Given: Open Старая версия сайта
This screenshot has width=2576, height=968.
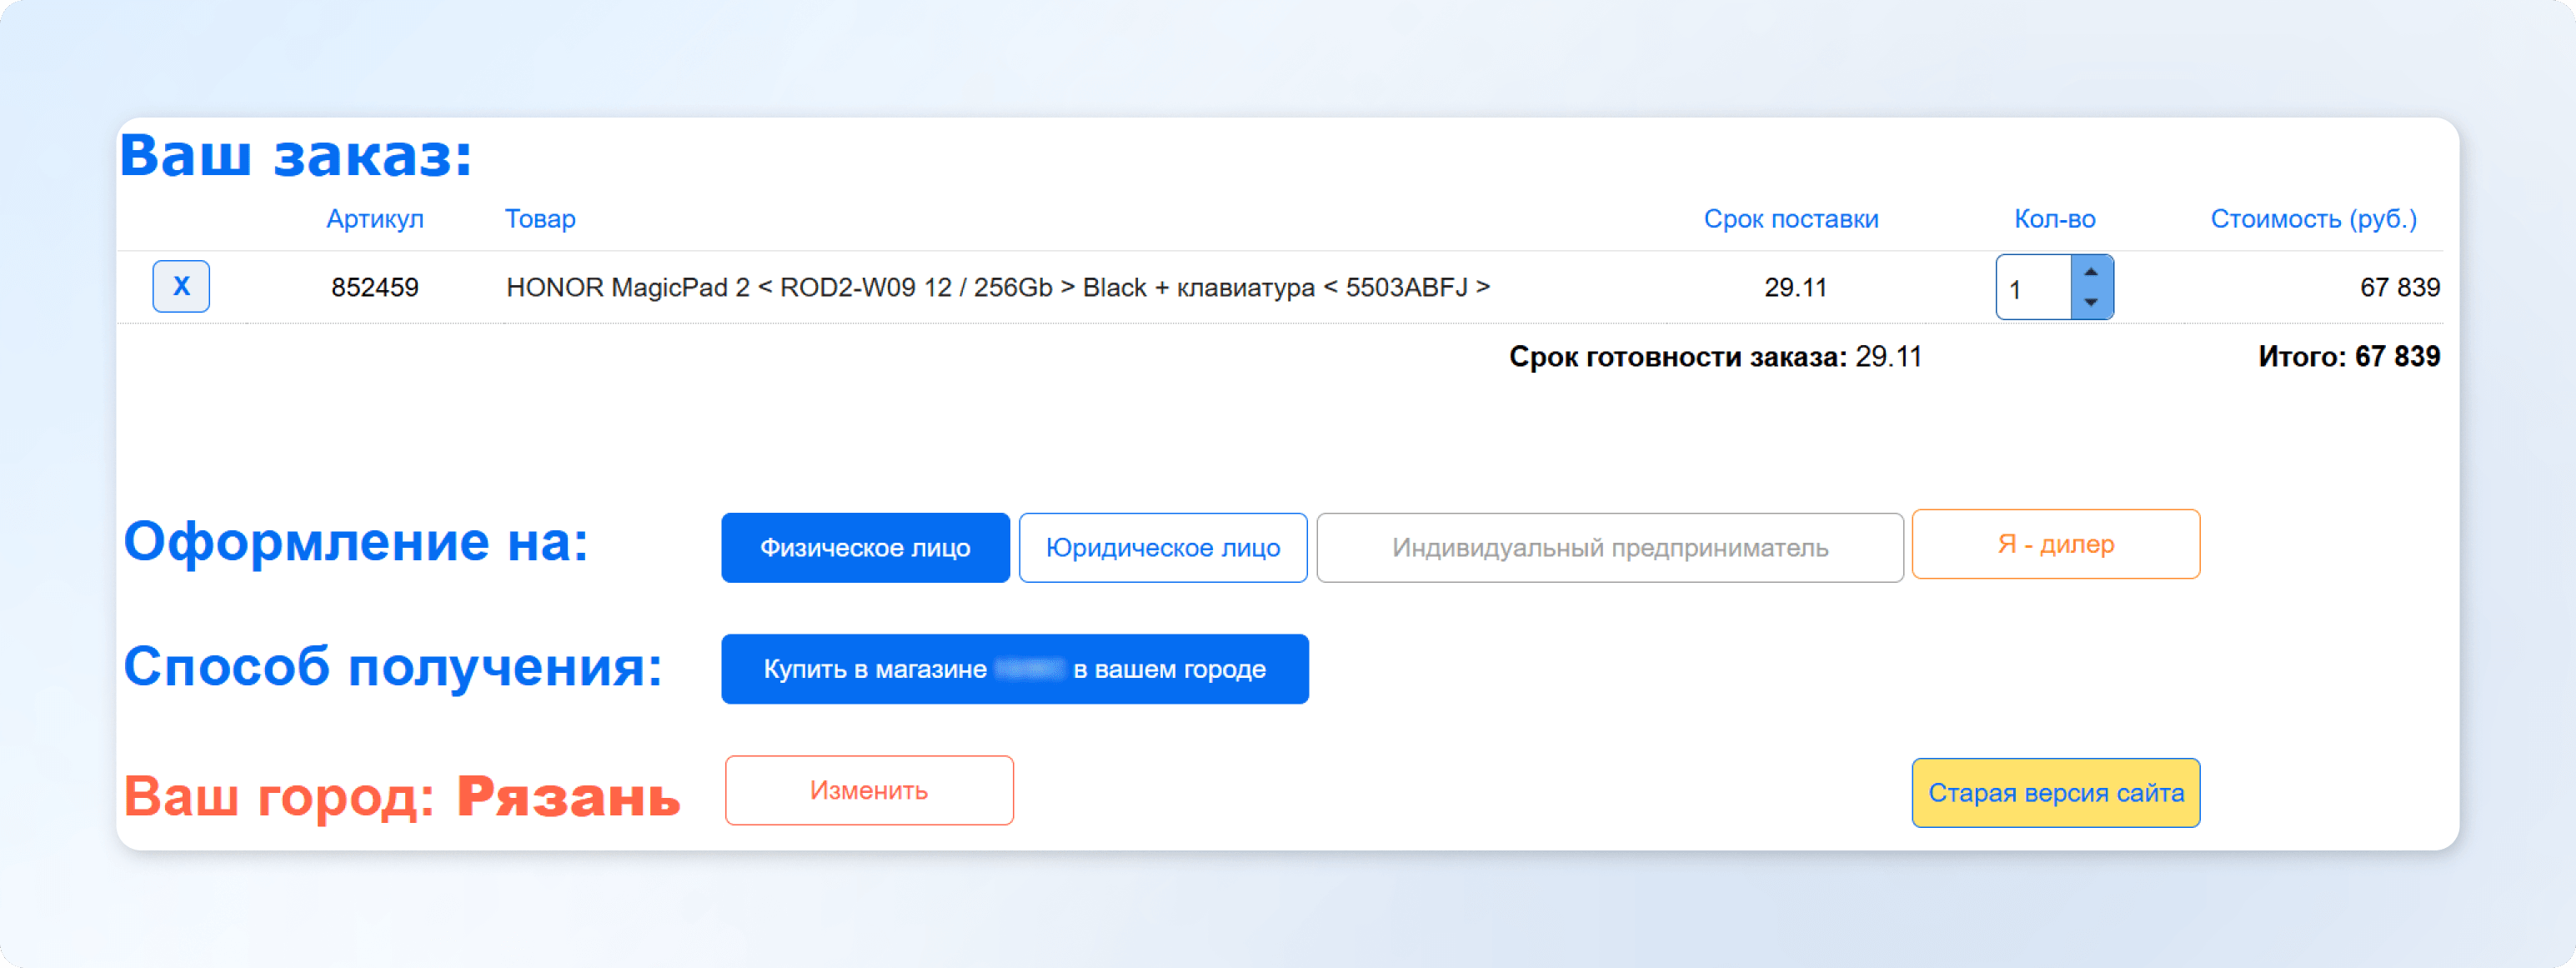Looking at the screenshot, I should click(x=2055, y=792).
